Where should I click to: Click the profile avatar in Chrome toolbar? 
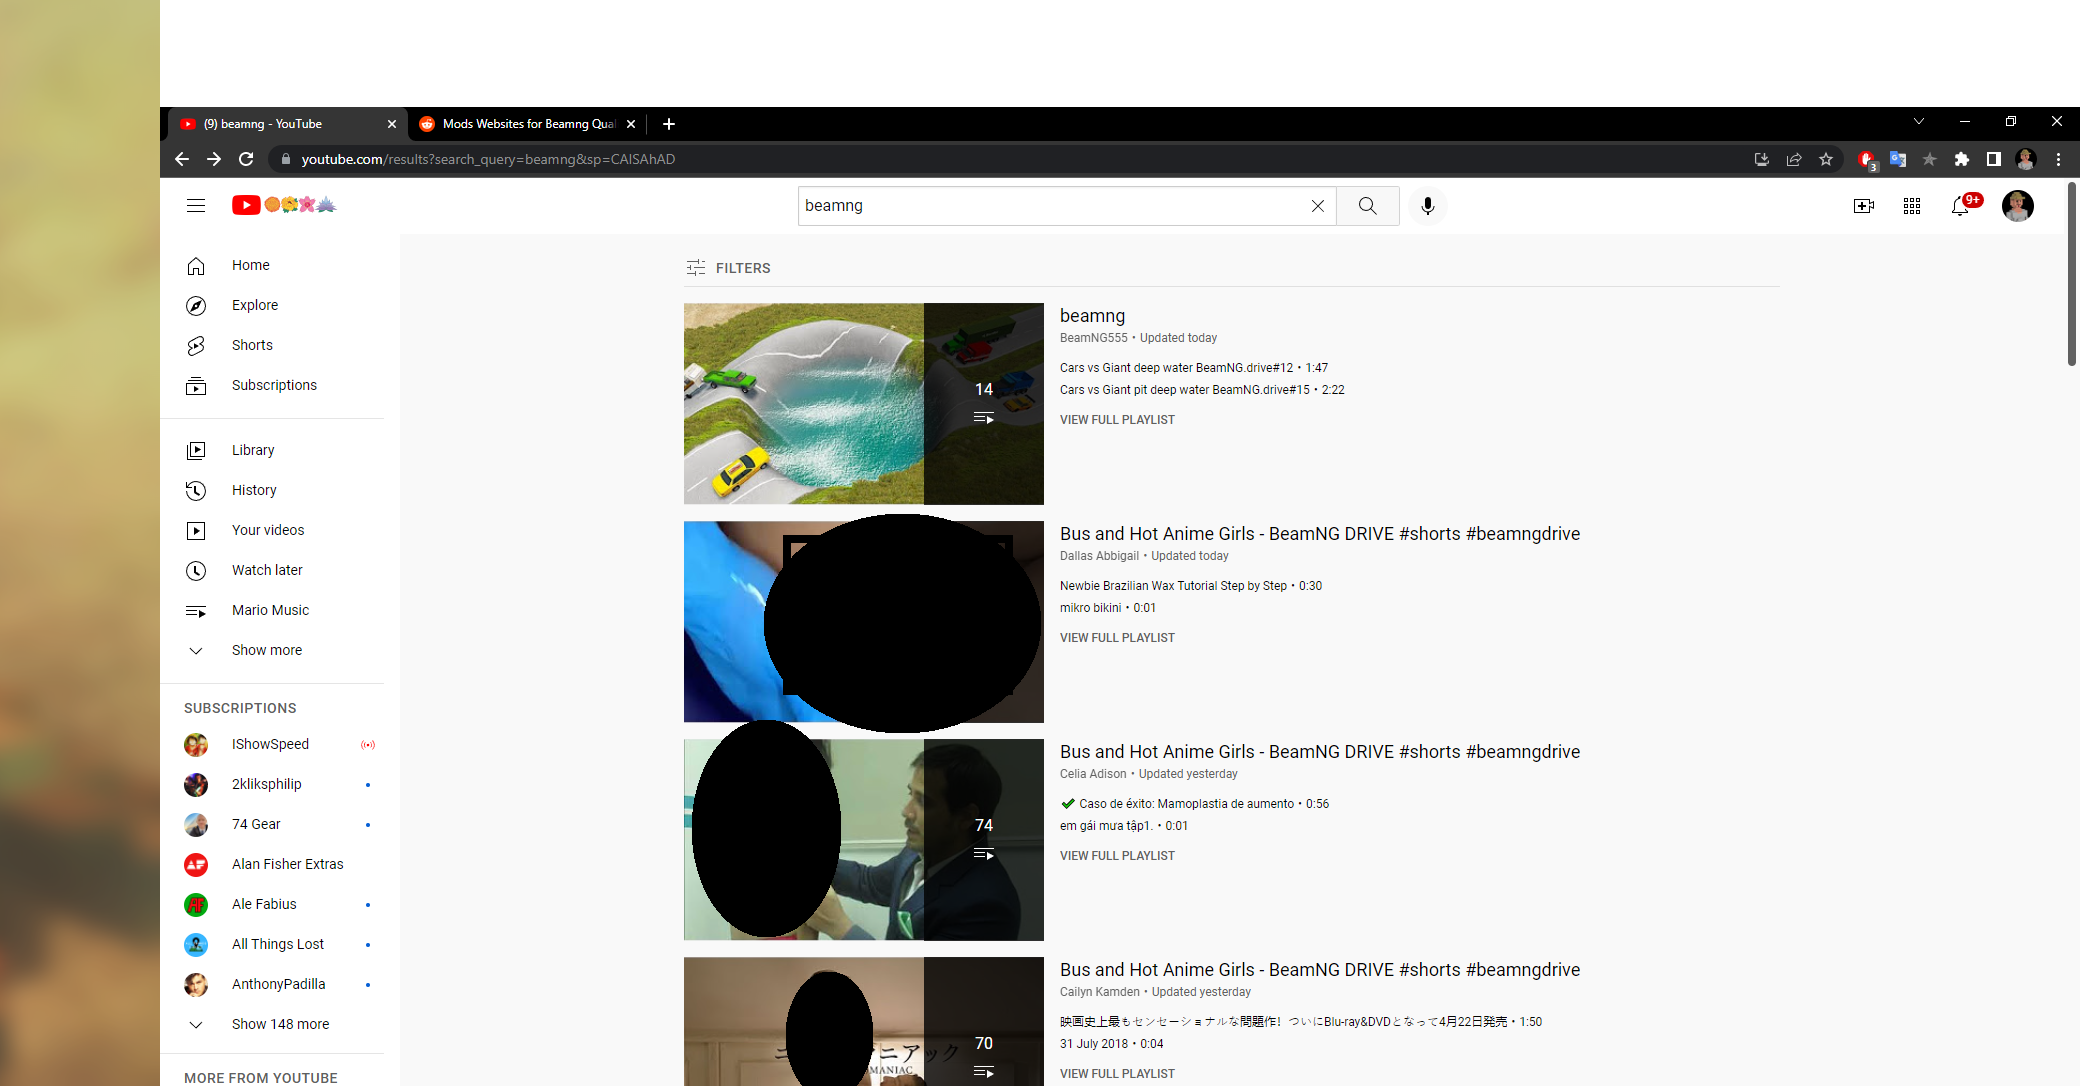click(2026, 159)
